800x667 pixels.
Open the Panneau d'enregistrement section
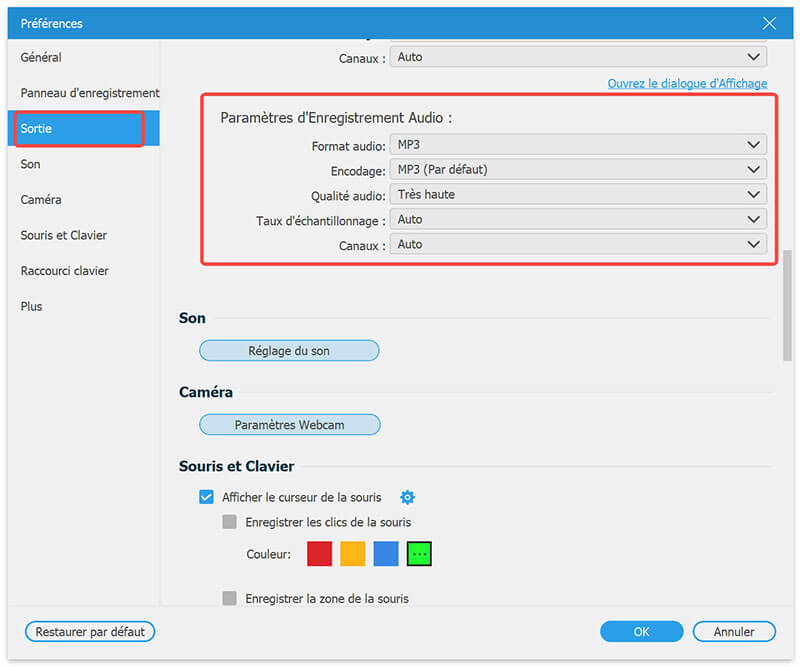pyautogui.click(x=89, y=93)
